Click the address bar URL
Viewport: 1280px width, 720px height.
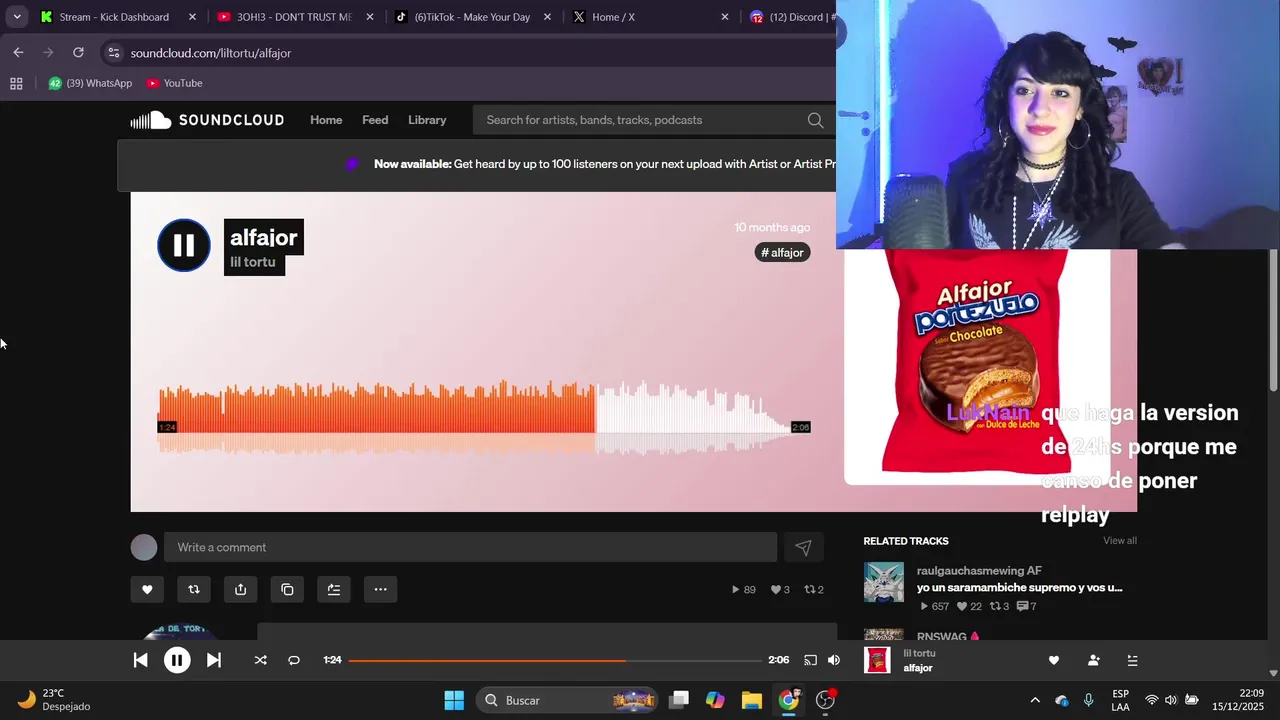tap(211, 53)
